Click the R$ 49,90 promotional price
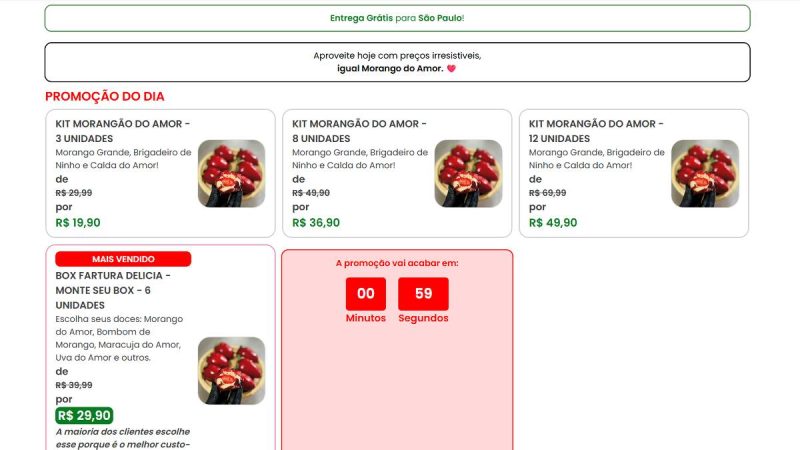This screenshot has height=450, width=800. pyautogui.click(x=553, y=222)
